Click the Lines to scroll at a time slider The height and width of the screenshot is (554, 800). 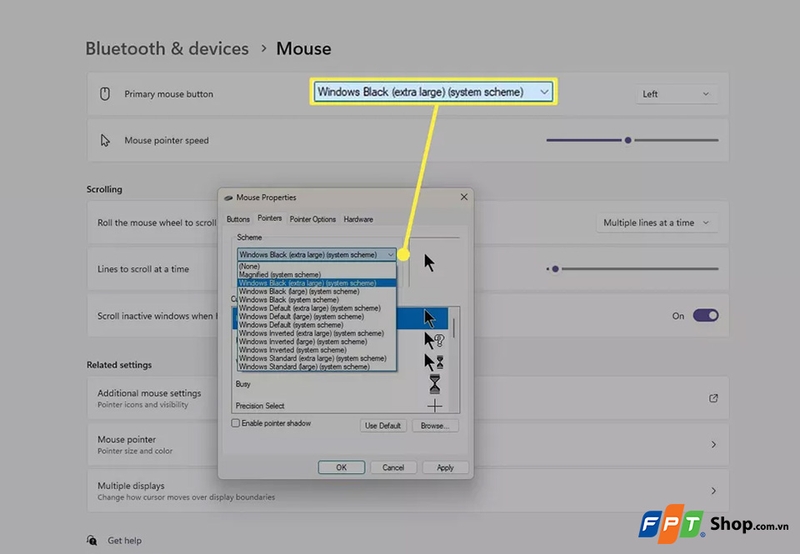pos(633,269)
